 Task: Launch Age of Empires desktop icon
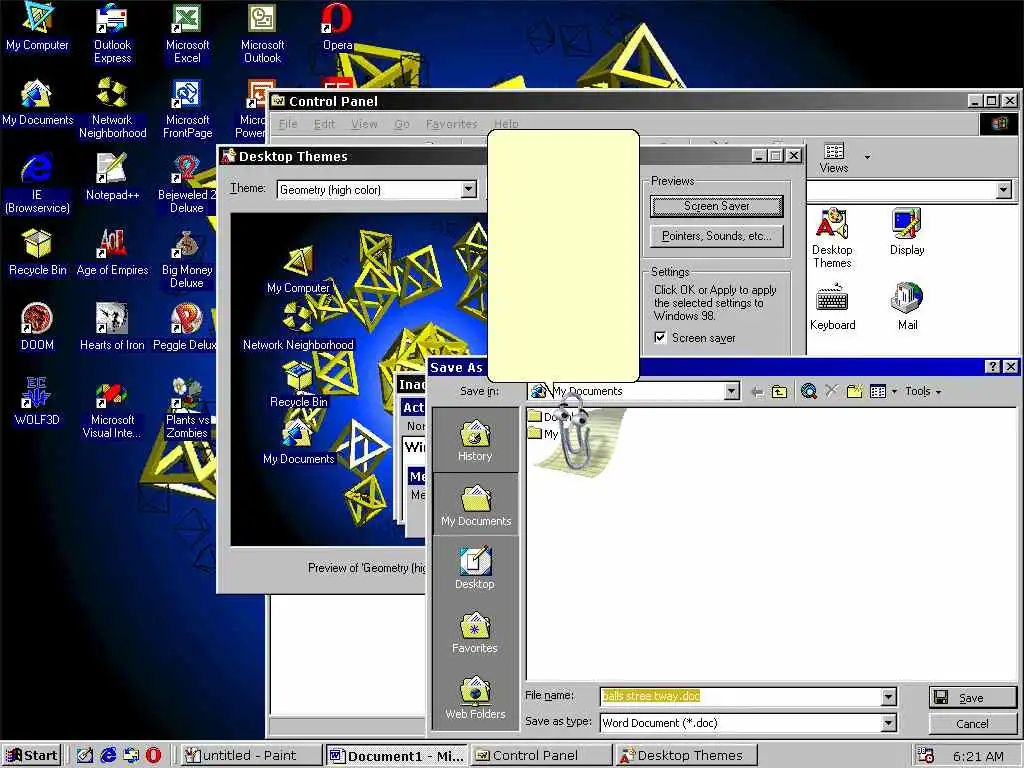(x=112, y=251)
